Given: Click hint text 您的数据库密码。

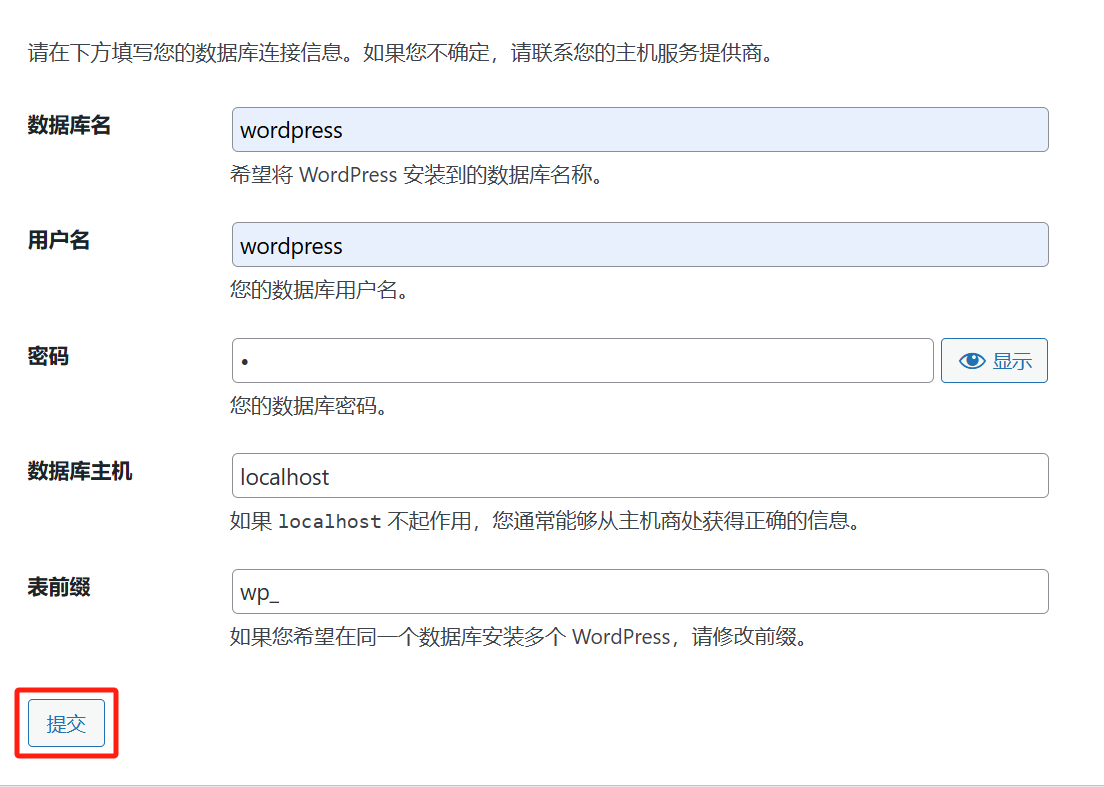Looking at the screenshot, I should pos(310,406).
